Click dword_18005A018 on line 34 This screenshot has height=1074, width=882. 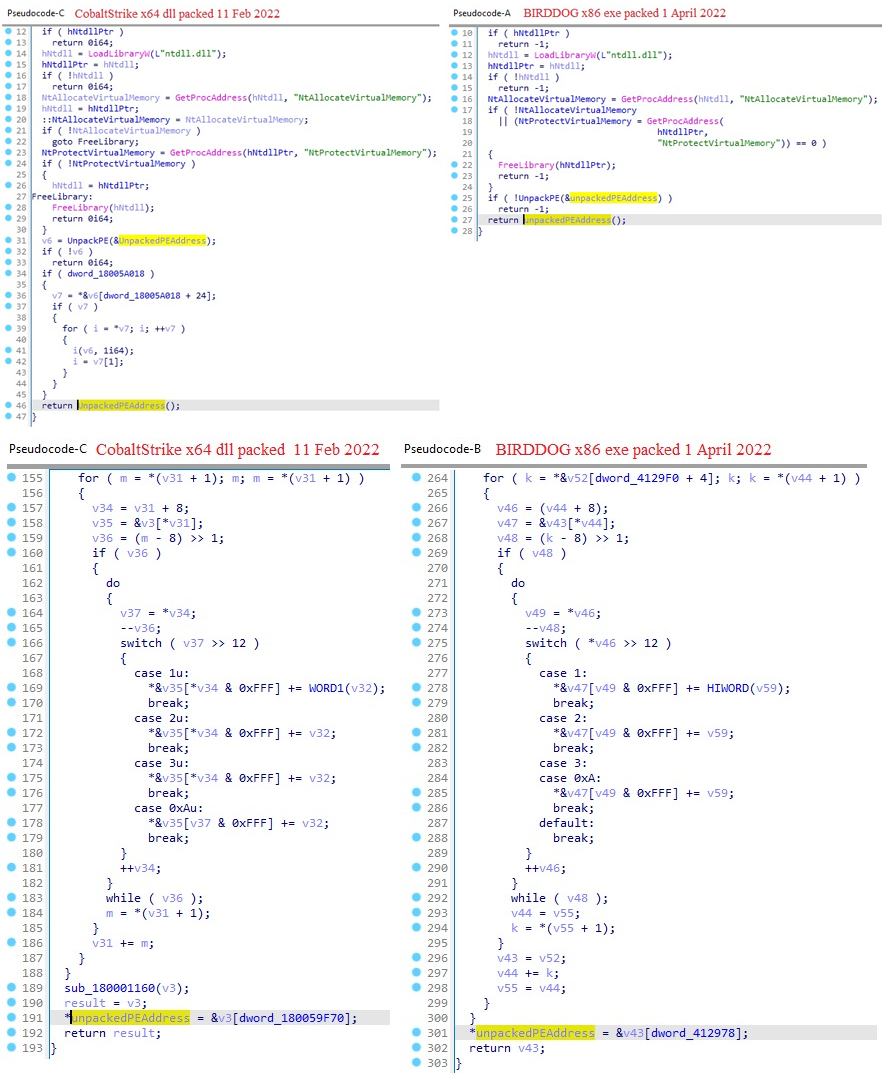point(106,273)
